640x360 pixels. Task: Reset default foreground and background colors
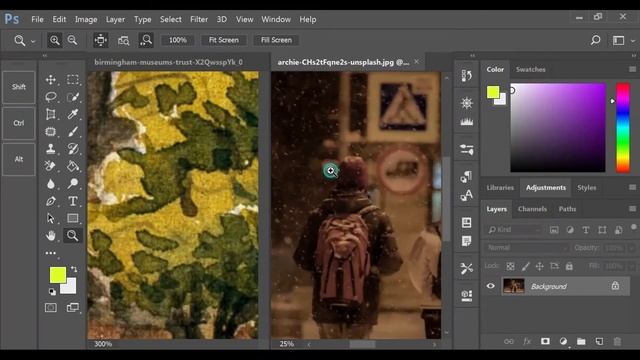coord(52,291)
